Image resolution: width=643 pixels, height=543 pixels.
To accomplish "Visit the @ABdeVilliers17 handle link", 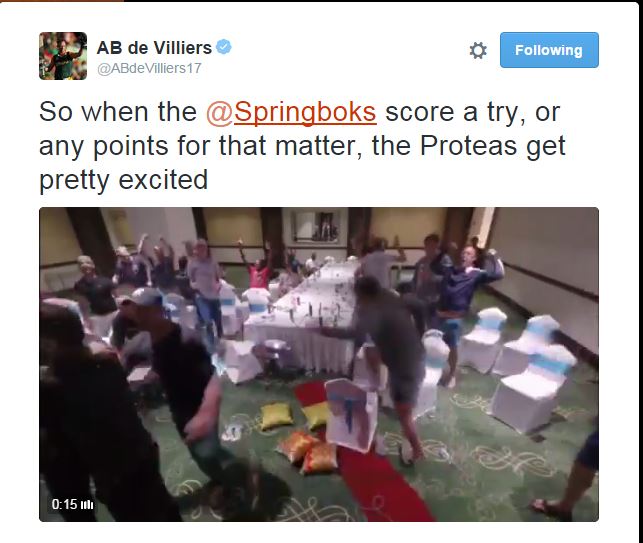I will tap(149, 68).
